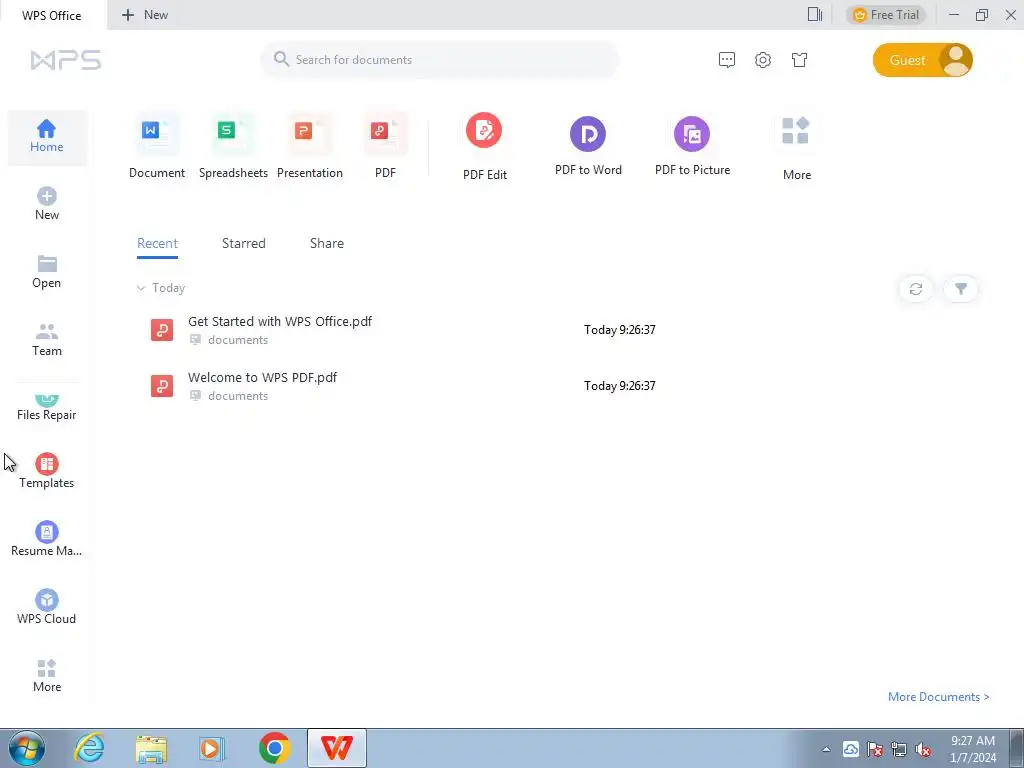Collapse the Today group chevron

pos(140,288)
